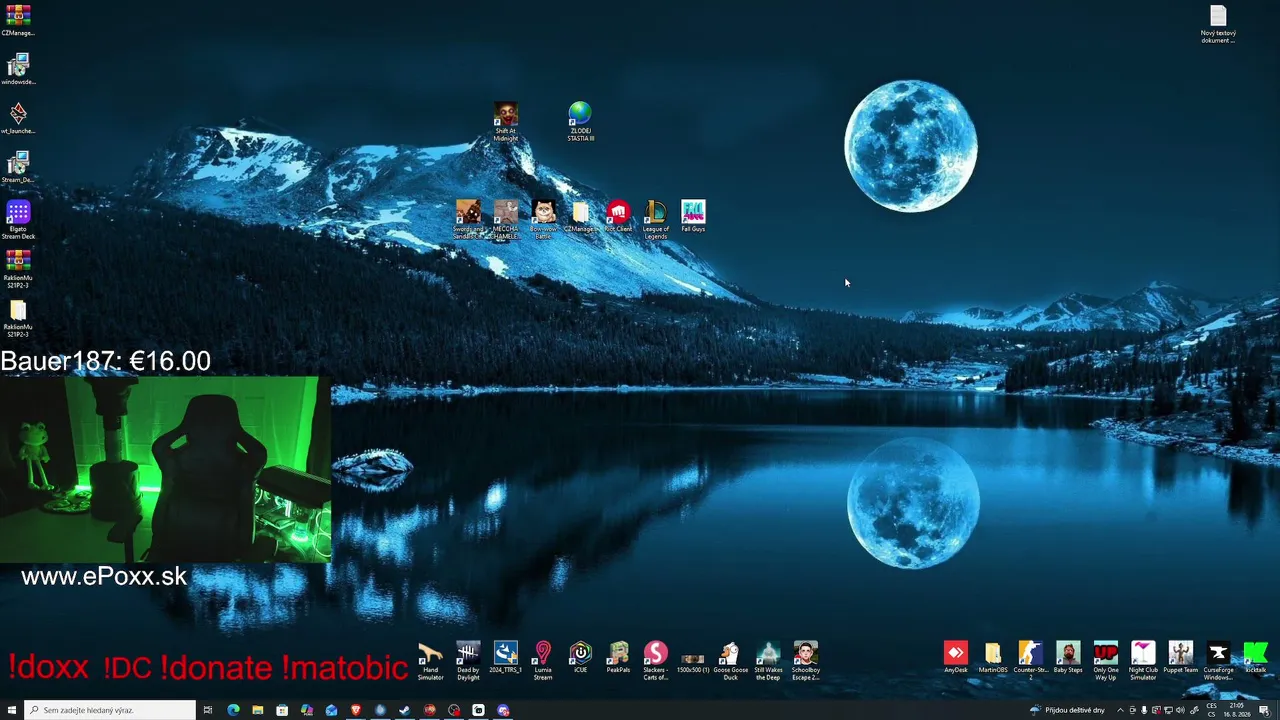Screen dimensions: 1280x720
Task: Launch Goose Goose Duck shortcut
Action: click(x=730, y=661)
